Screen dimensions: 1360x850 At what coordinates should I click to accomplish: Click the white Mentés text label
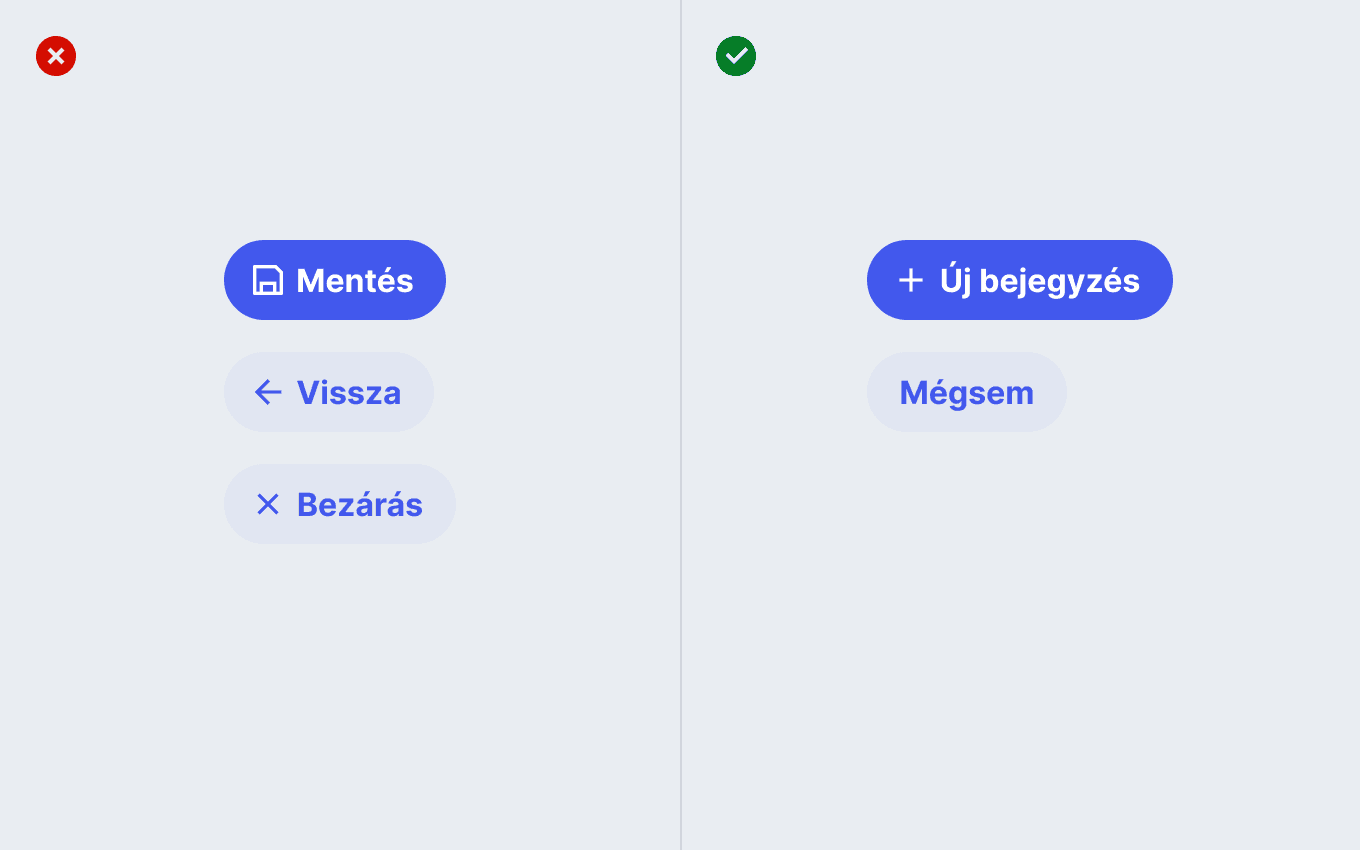355,281
